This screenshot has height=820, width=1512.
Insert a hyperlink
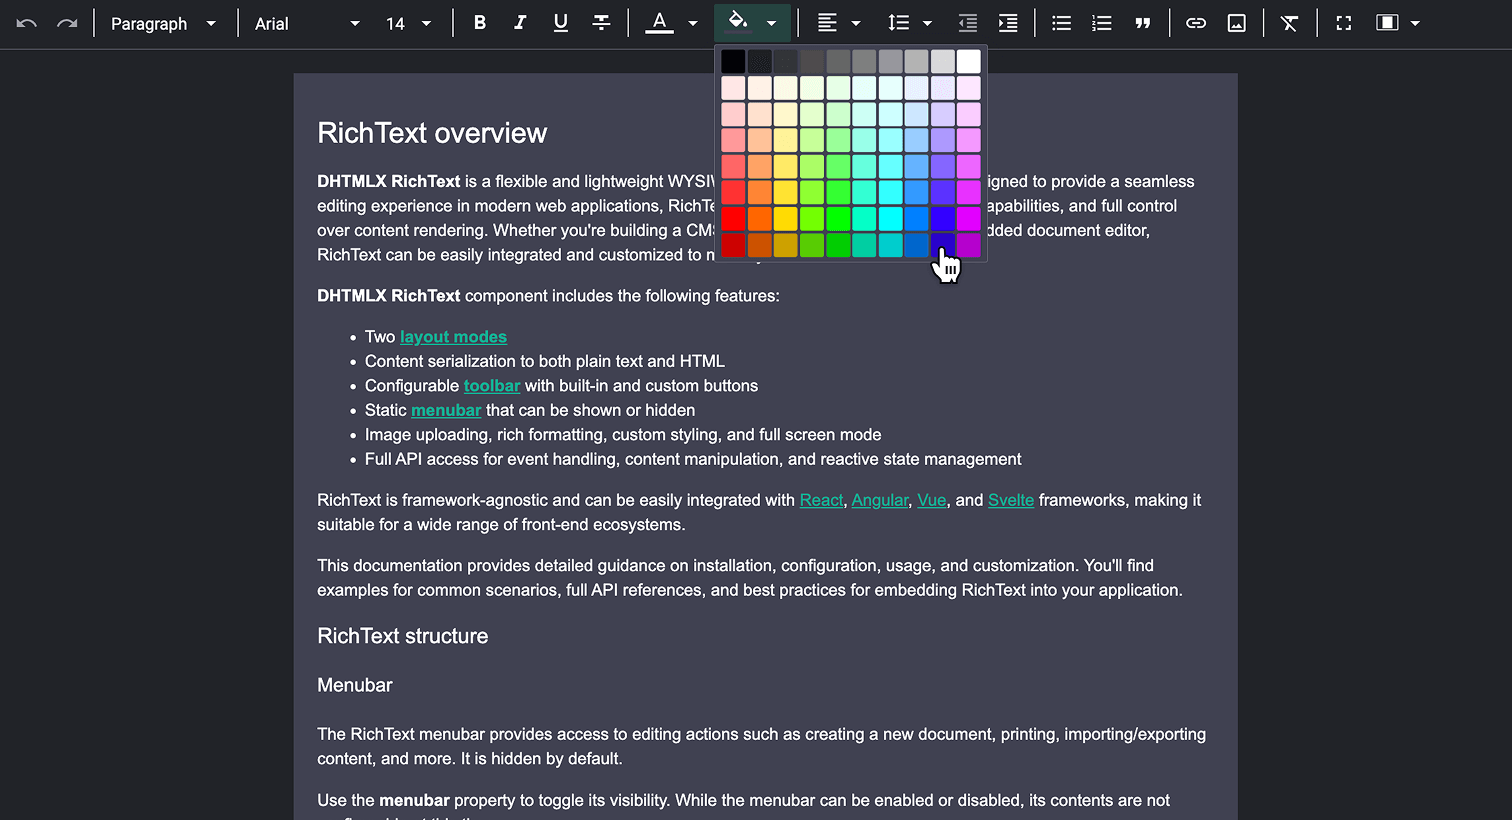pyautogui.click(x=1196, y=23)
